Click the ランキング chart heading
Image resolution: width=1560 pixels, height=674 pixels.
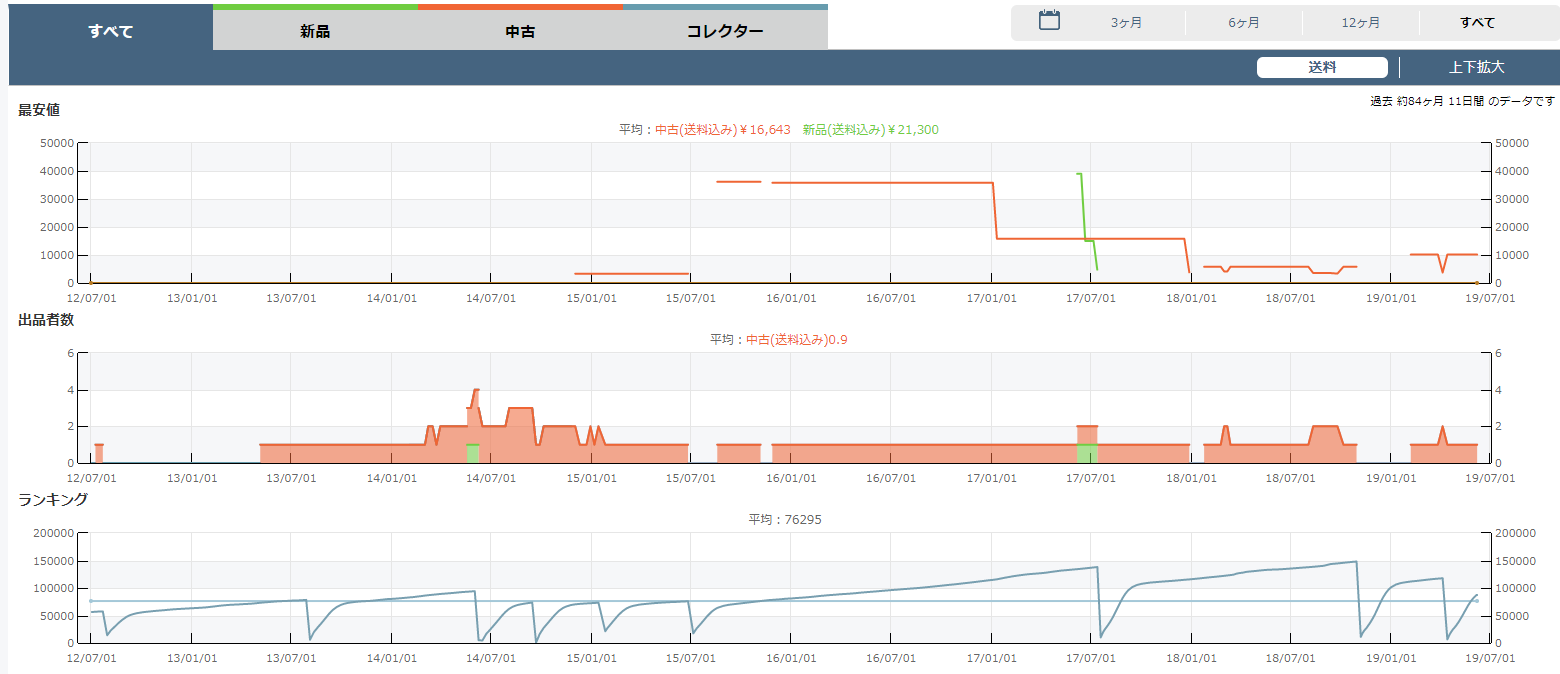click(x=53, y=499)
